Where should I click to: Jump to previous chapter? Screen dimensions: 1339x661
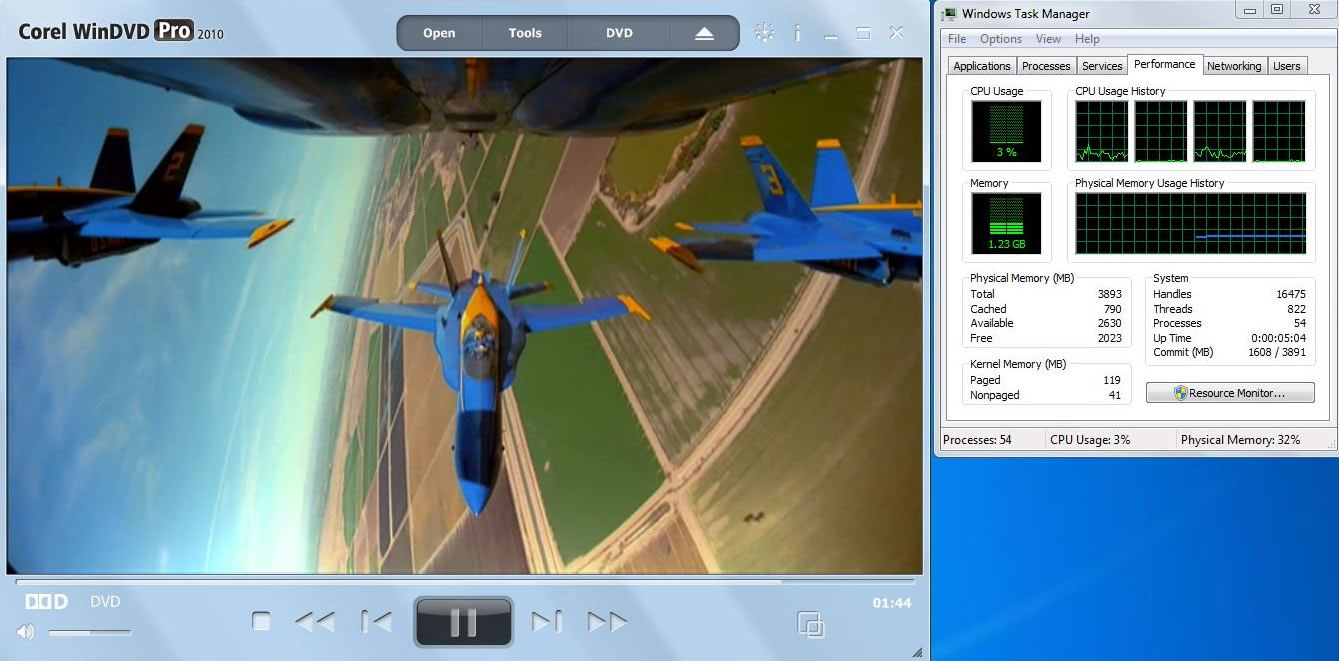pyautogui.click(x=376, y=622)
